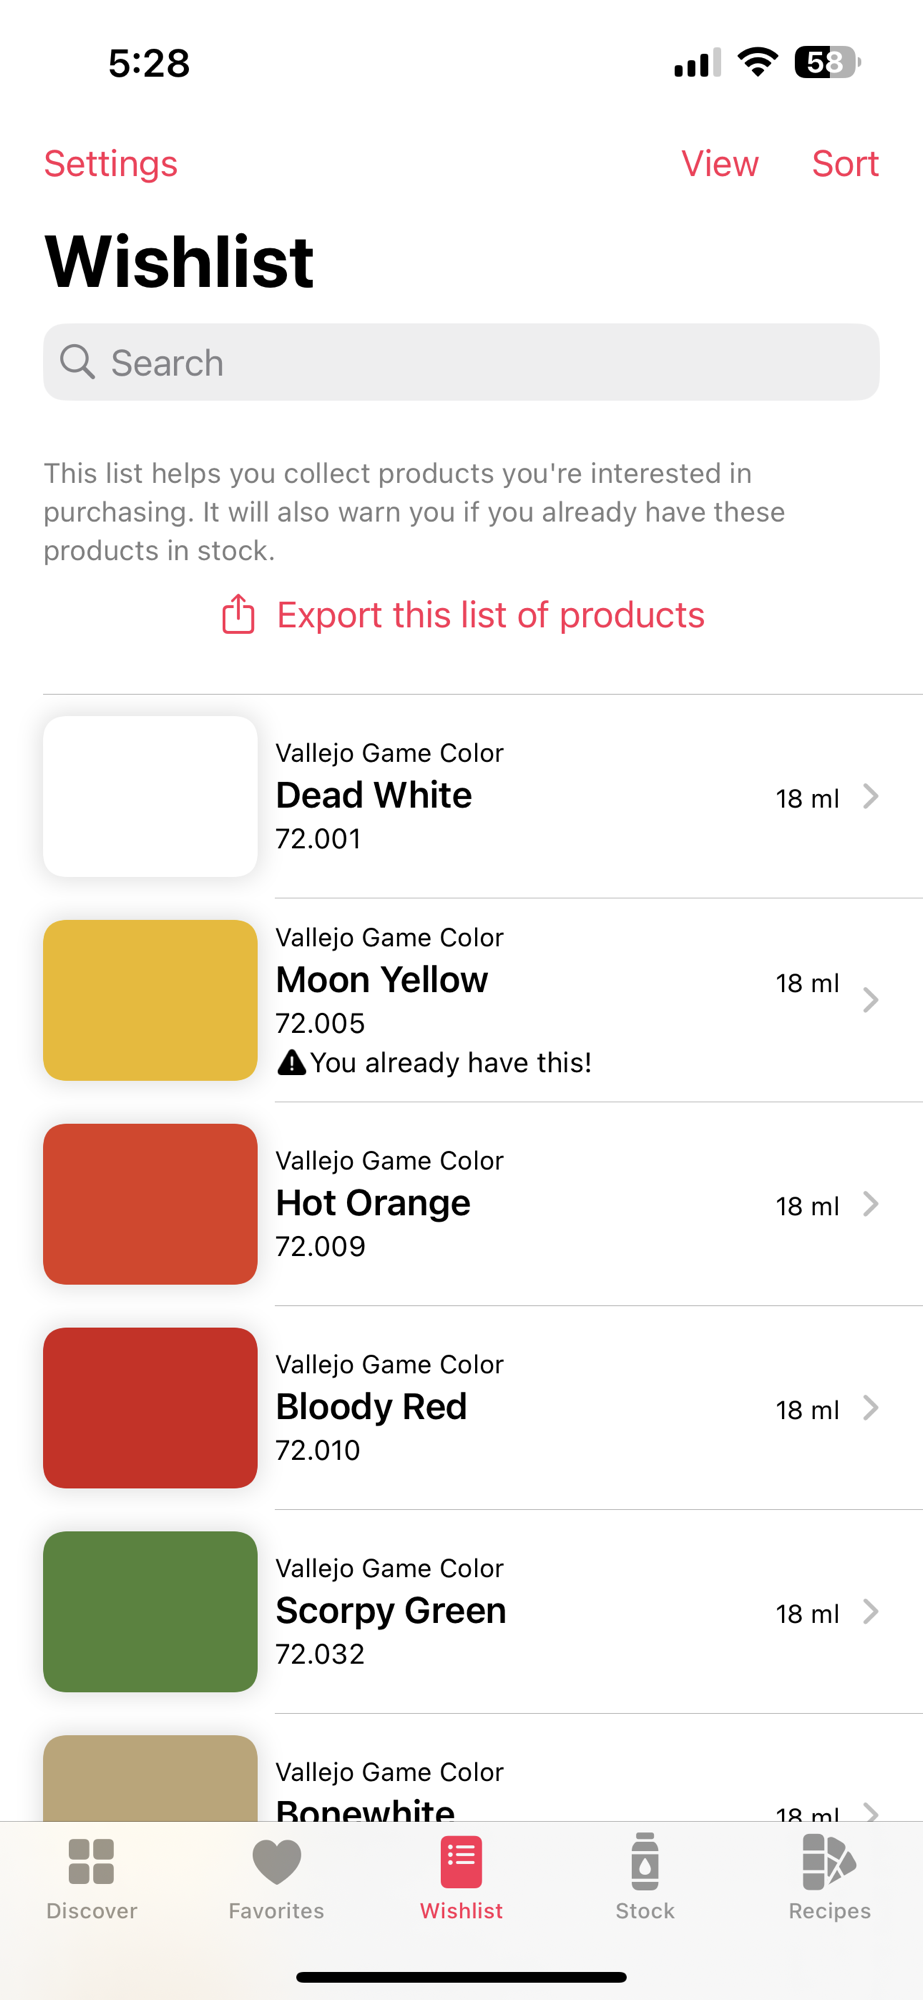The image size is (923, 2000).
Task: Select the Wishlist tab icon
Action: coord(461,1862)
